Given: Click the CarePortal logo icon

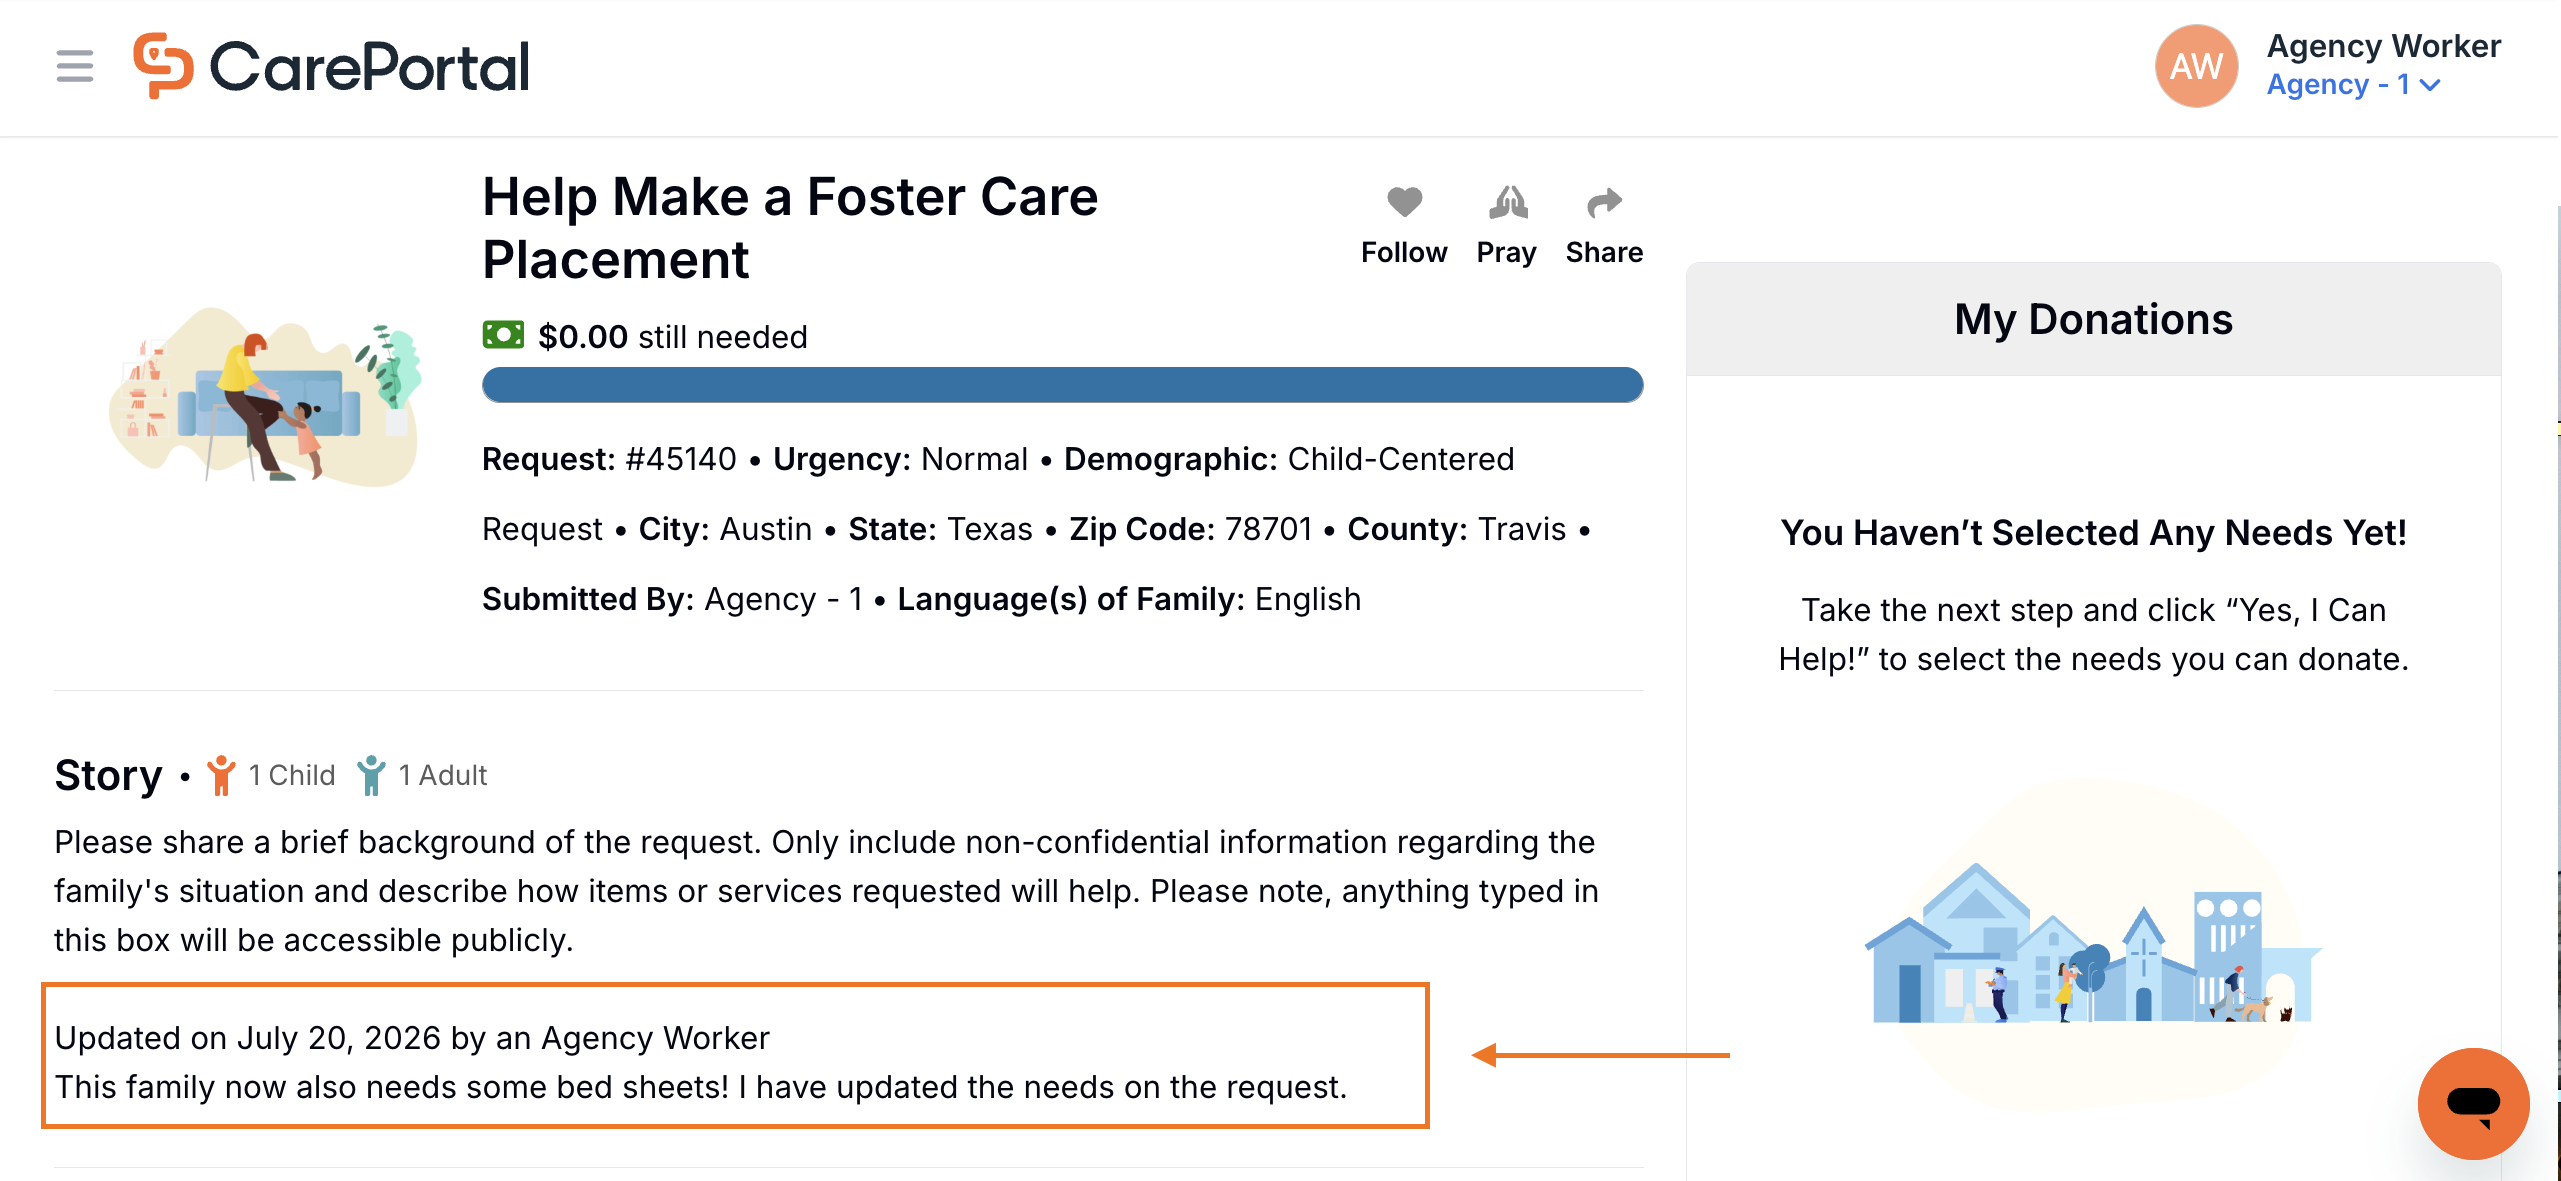Looking at the screenshot, I should click(x=163, y=66).
